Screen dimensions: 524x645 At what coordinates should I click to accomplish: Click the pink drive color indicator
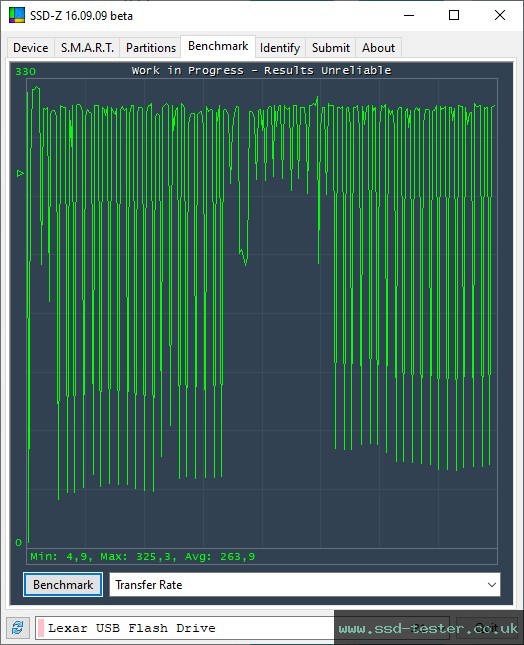[41, 628]
